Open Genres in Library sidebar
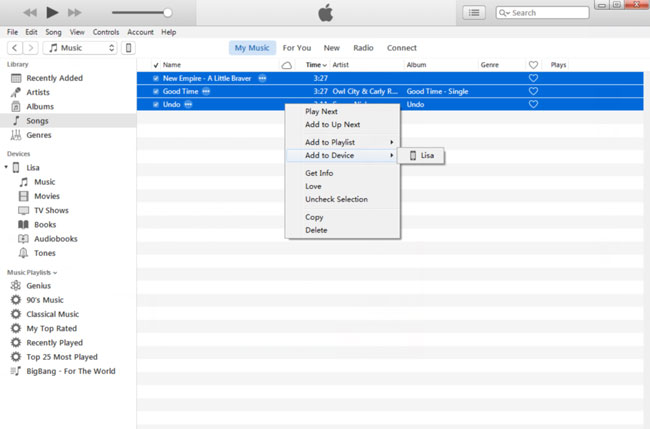The width and height of the screenshot is (650, 429). pyautogui.click(x=39, y=135)
